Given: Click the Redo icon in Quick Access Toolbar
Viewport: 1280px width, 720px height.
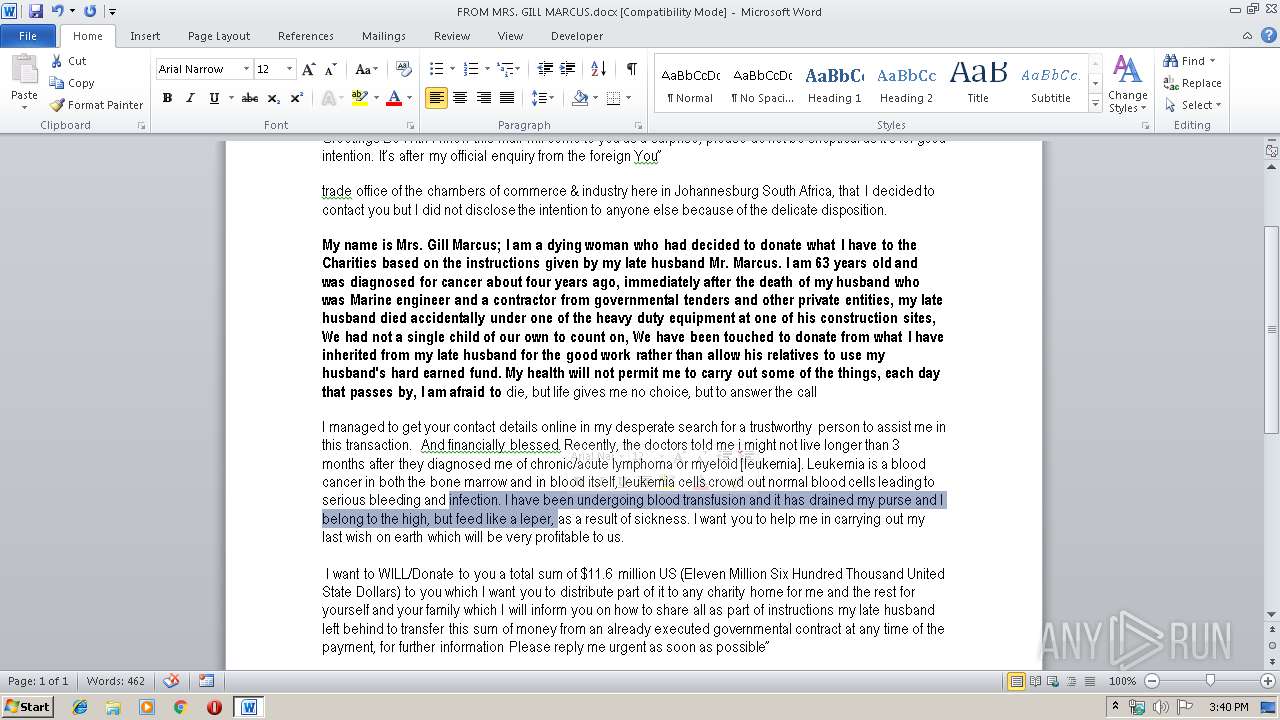Looking at the screenshot, I should [x=90, y=11].
